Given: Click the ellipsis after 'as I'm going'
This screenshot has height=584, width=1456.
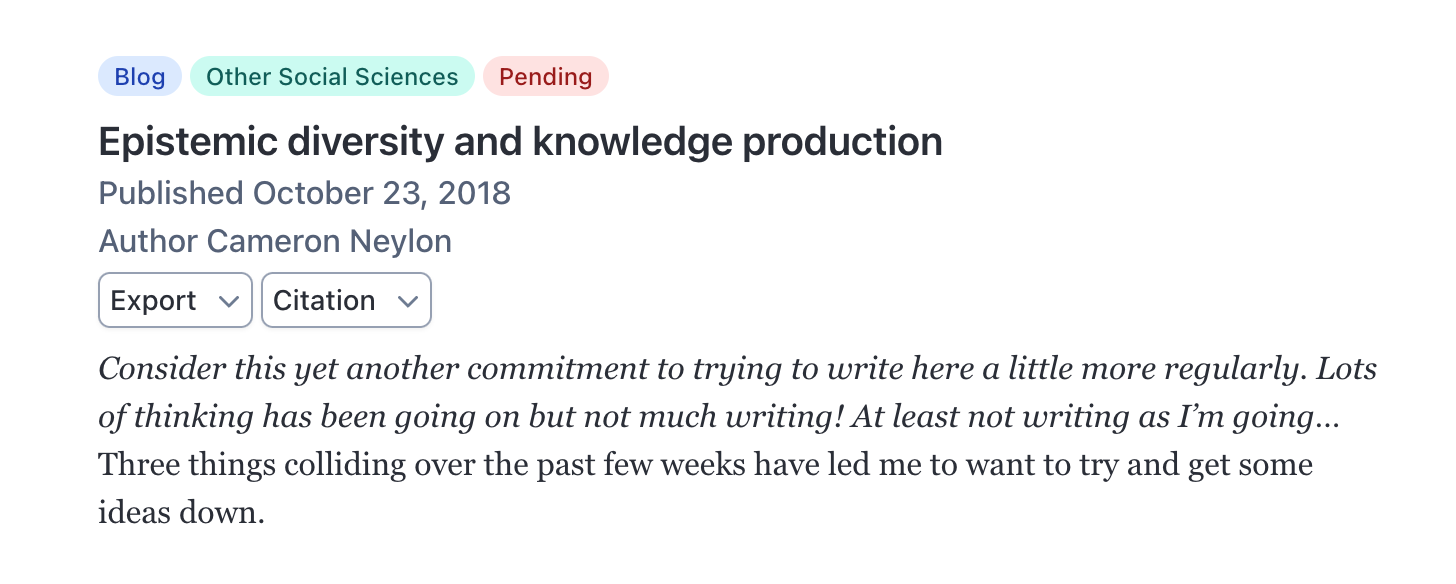Looking at the screenshot, I should [1328, 419].
